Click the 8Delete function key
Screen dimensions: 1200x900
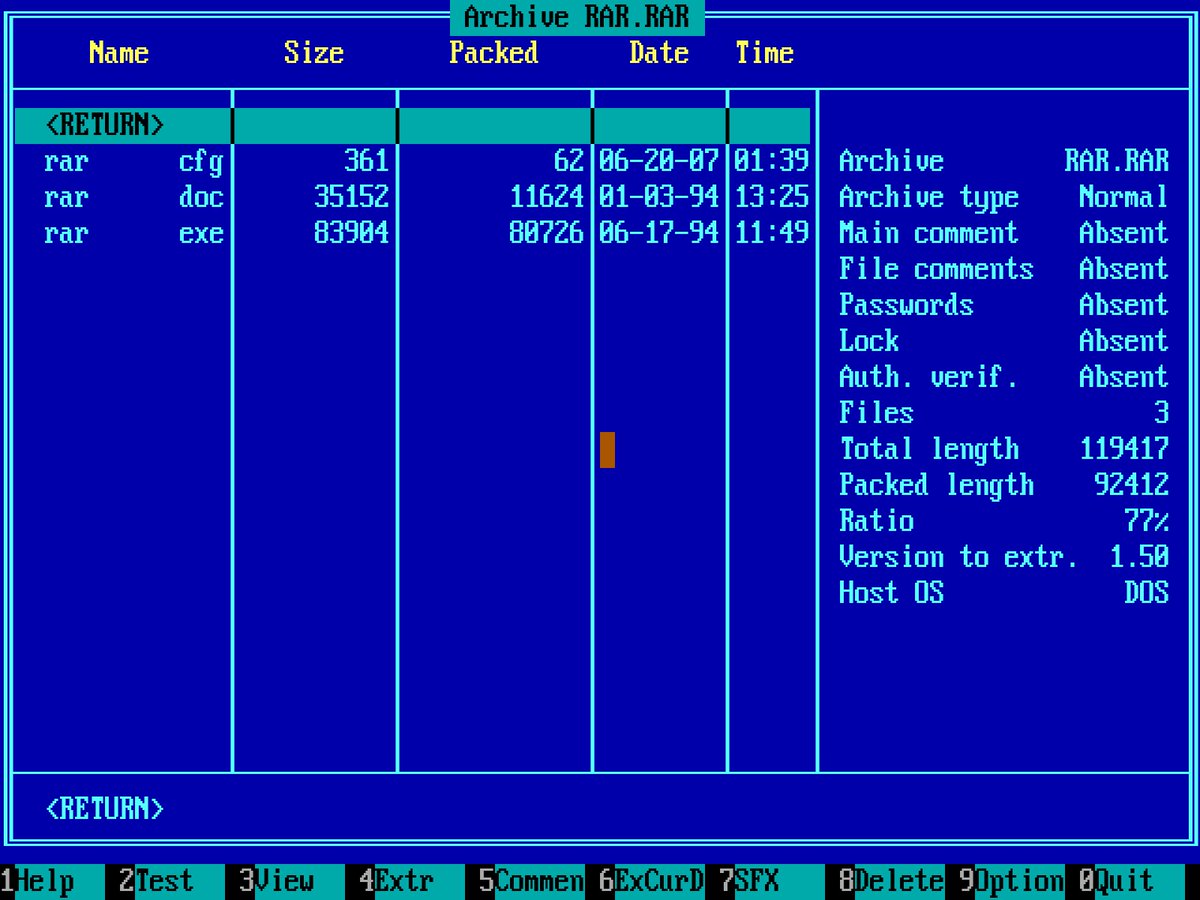click(892, 881)
